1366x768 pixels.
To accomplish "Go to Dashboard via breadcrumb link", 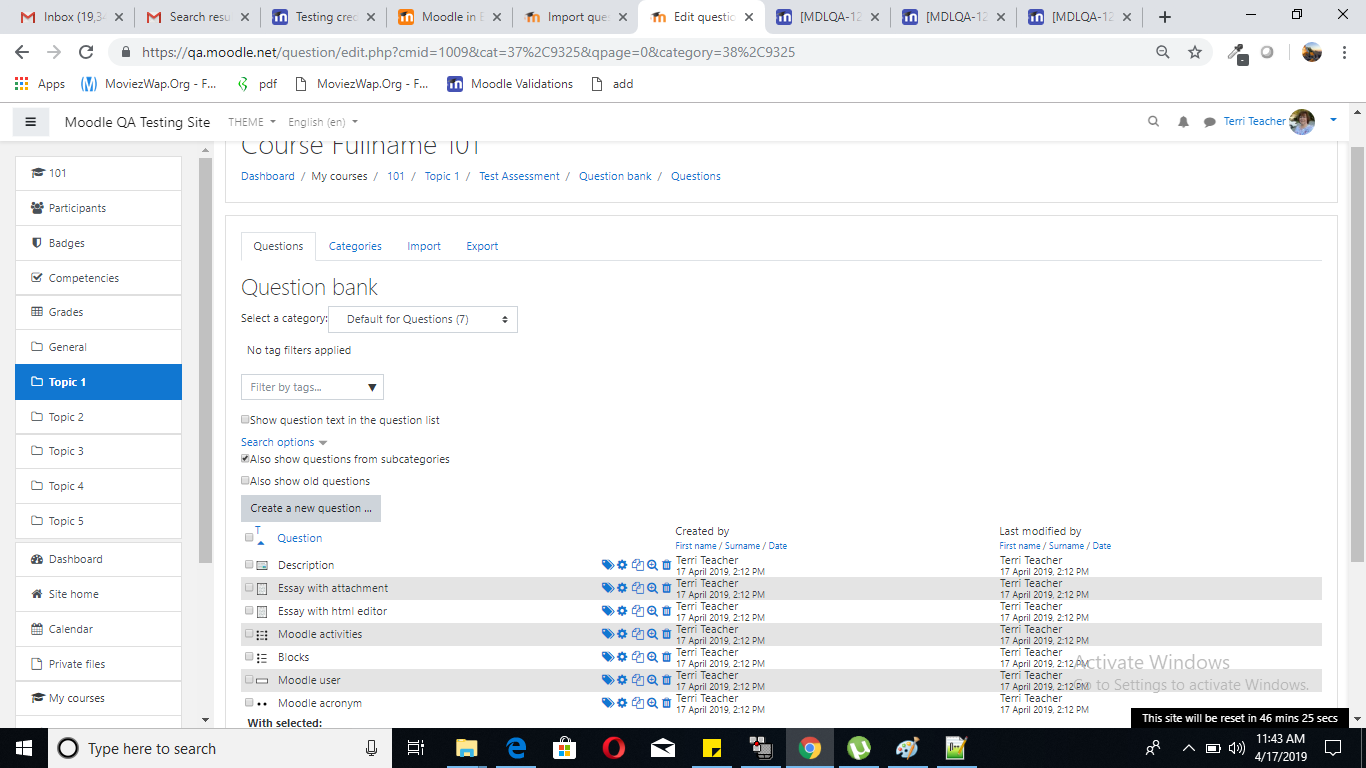I will (x=268, y=176).
